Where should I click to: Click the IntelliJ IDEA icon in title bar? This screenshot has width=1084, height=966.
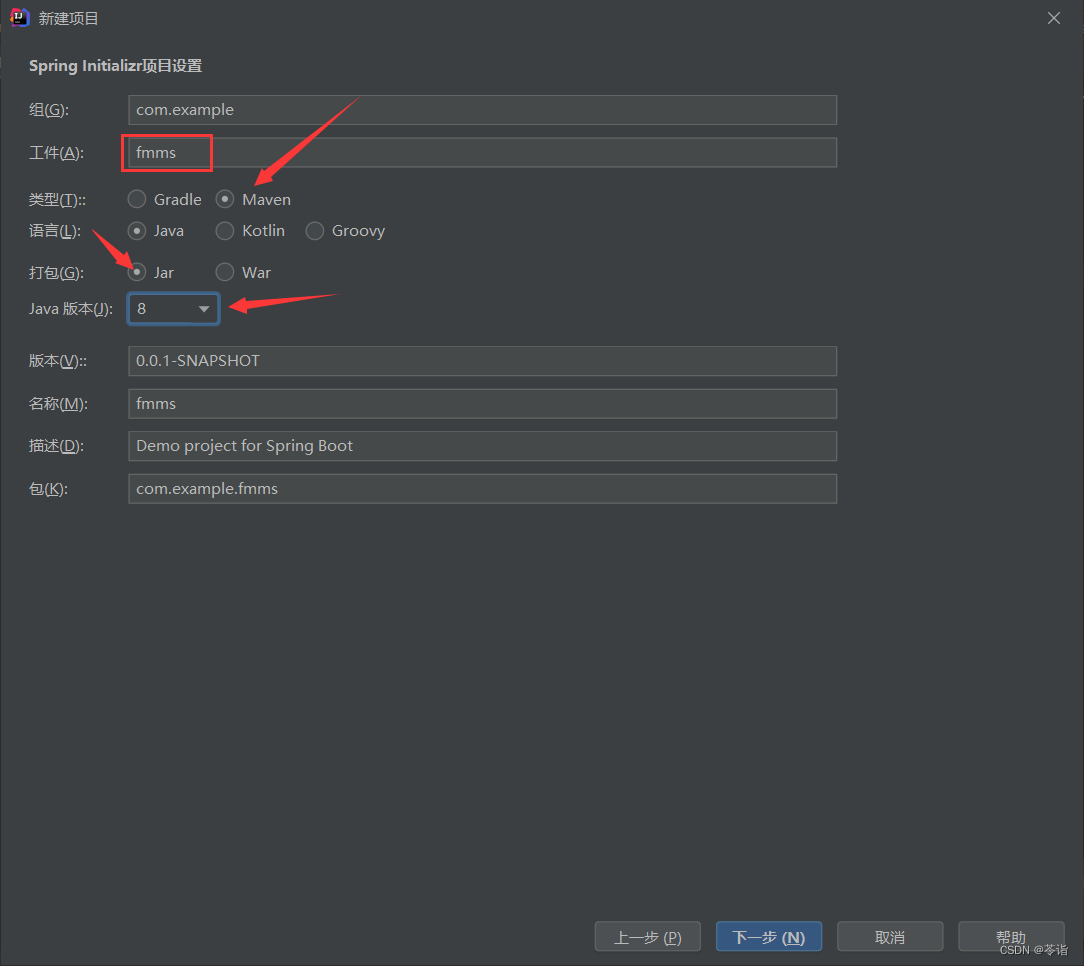tap(19, 17)
